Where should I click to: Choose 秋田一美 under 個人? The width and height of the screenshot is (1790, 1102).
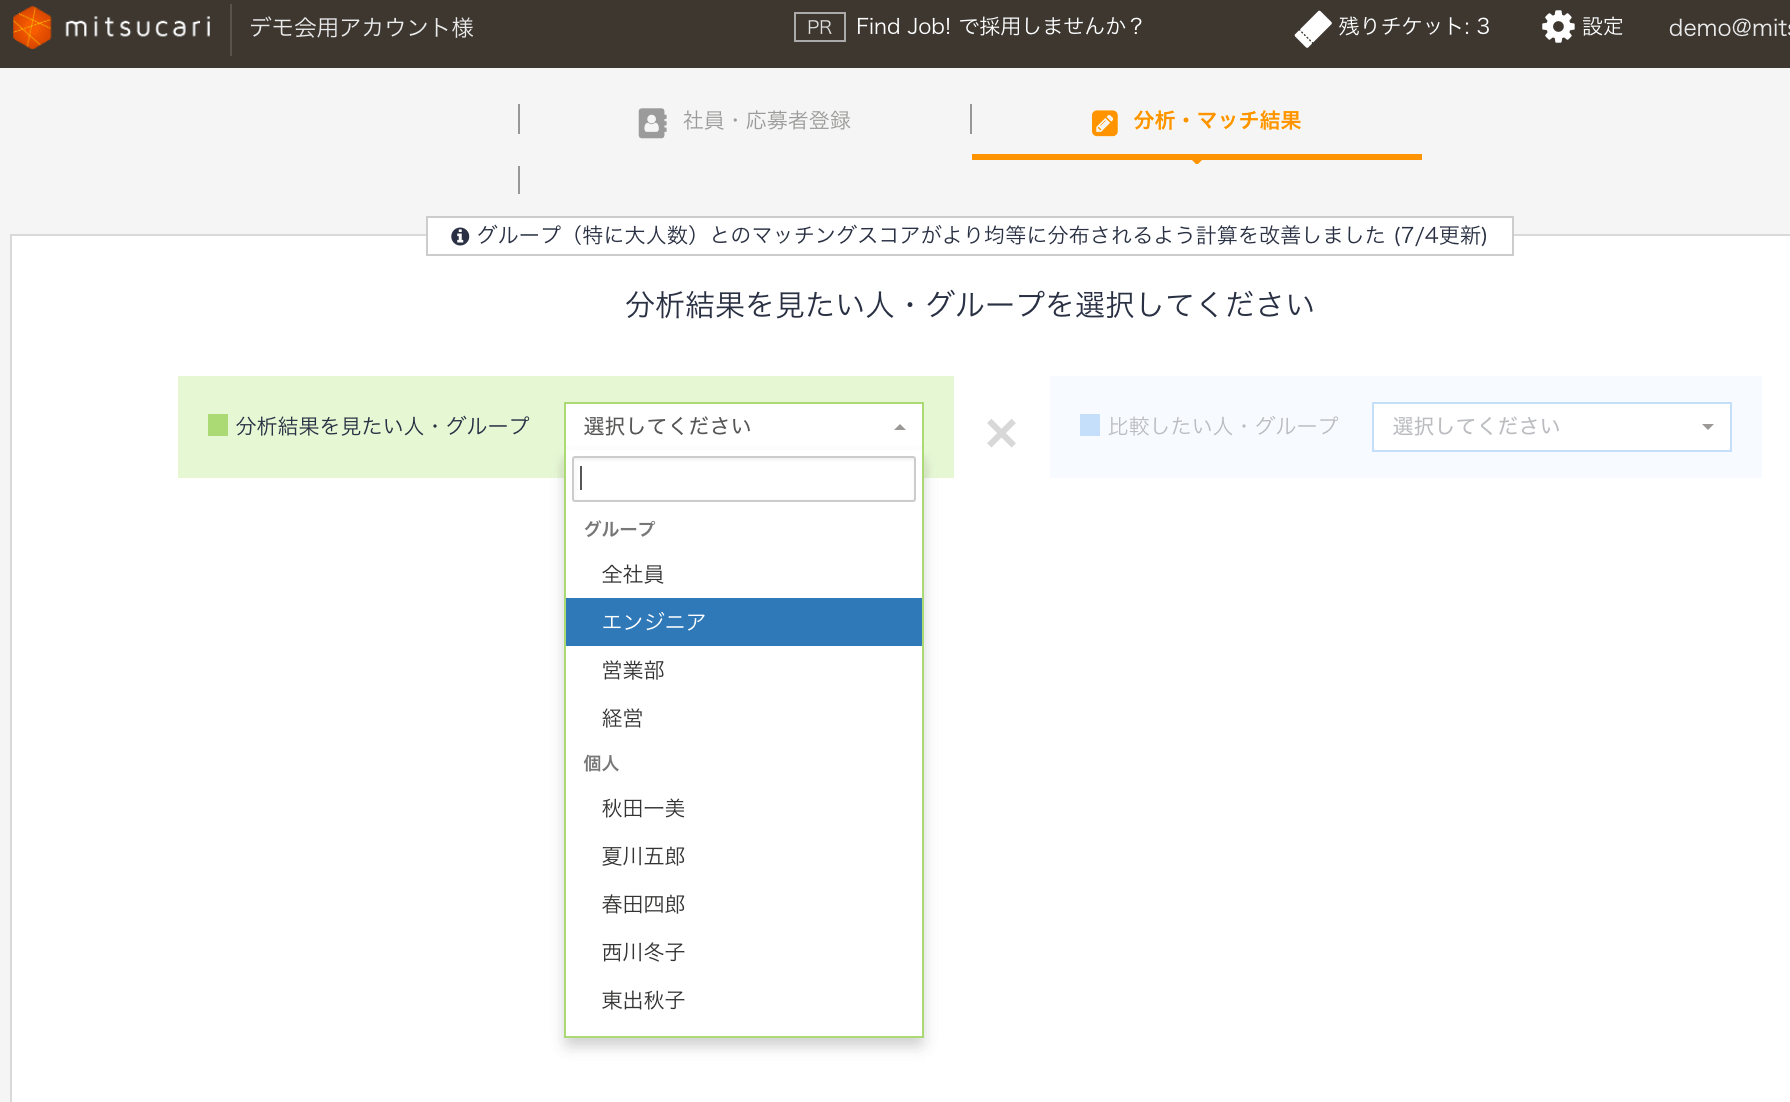pos(642,808)
